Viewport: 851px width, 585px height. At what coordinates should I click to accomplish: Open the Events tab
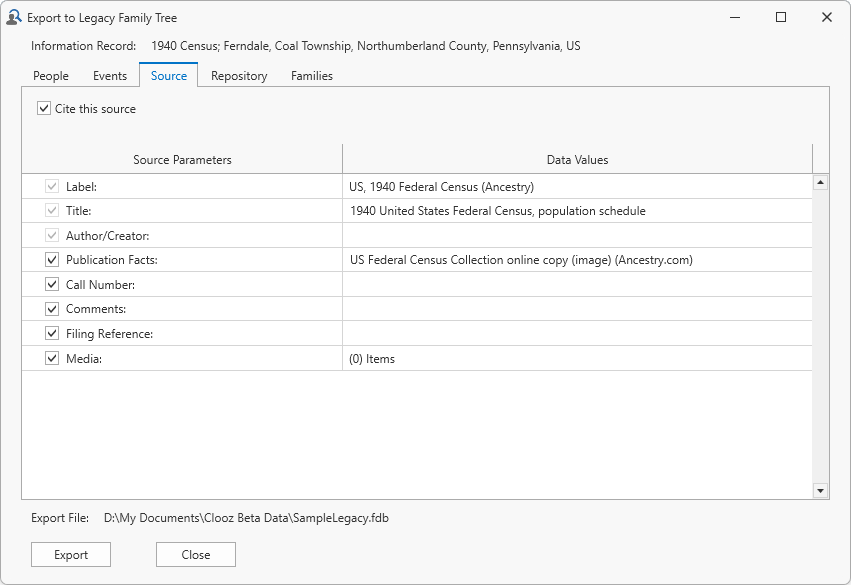coord(110,76)
